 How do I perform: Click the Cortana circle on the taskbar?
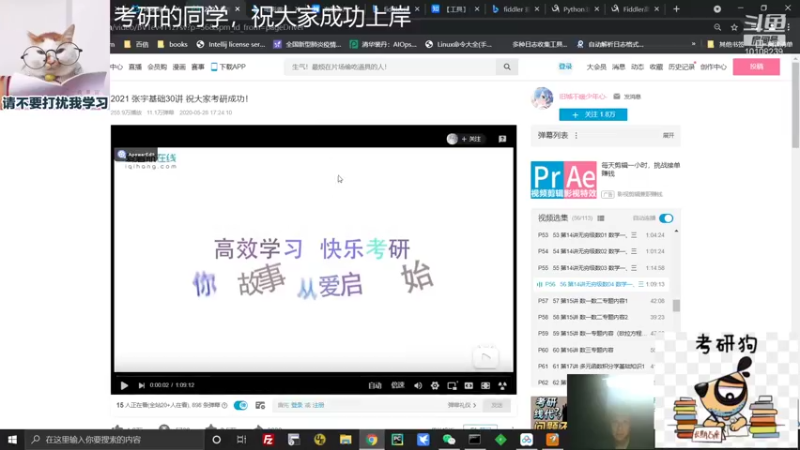216,439
